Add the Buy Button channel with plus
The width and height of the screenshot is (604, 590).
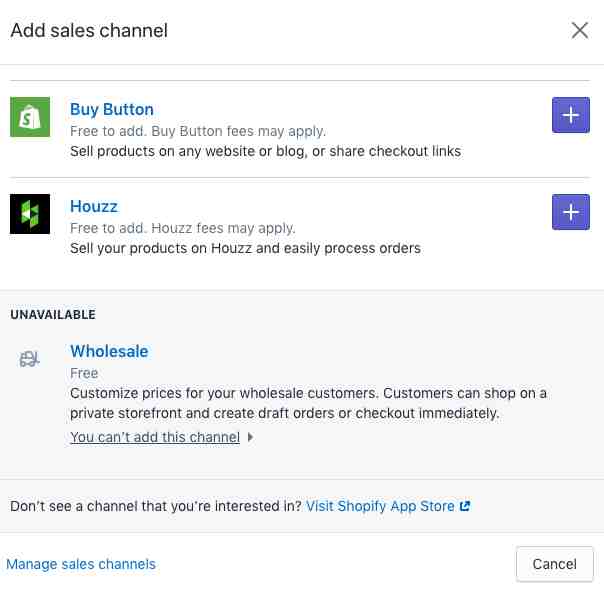coord(570,115)
